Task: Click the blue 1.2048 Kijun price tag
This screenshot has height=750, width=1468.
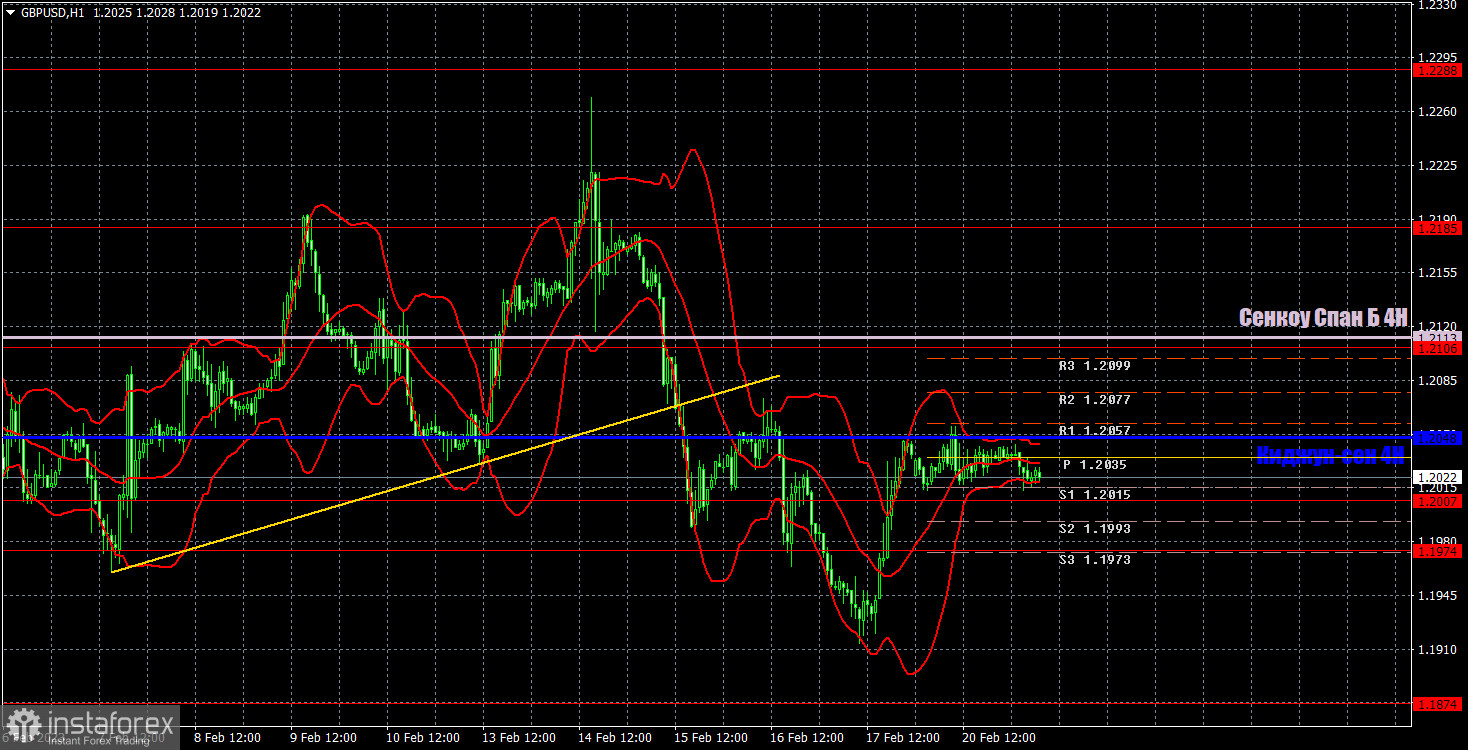Action: click(x=1438, y=438)
